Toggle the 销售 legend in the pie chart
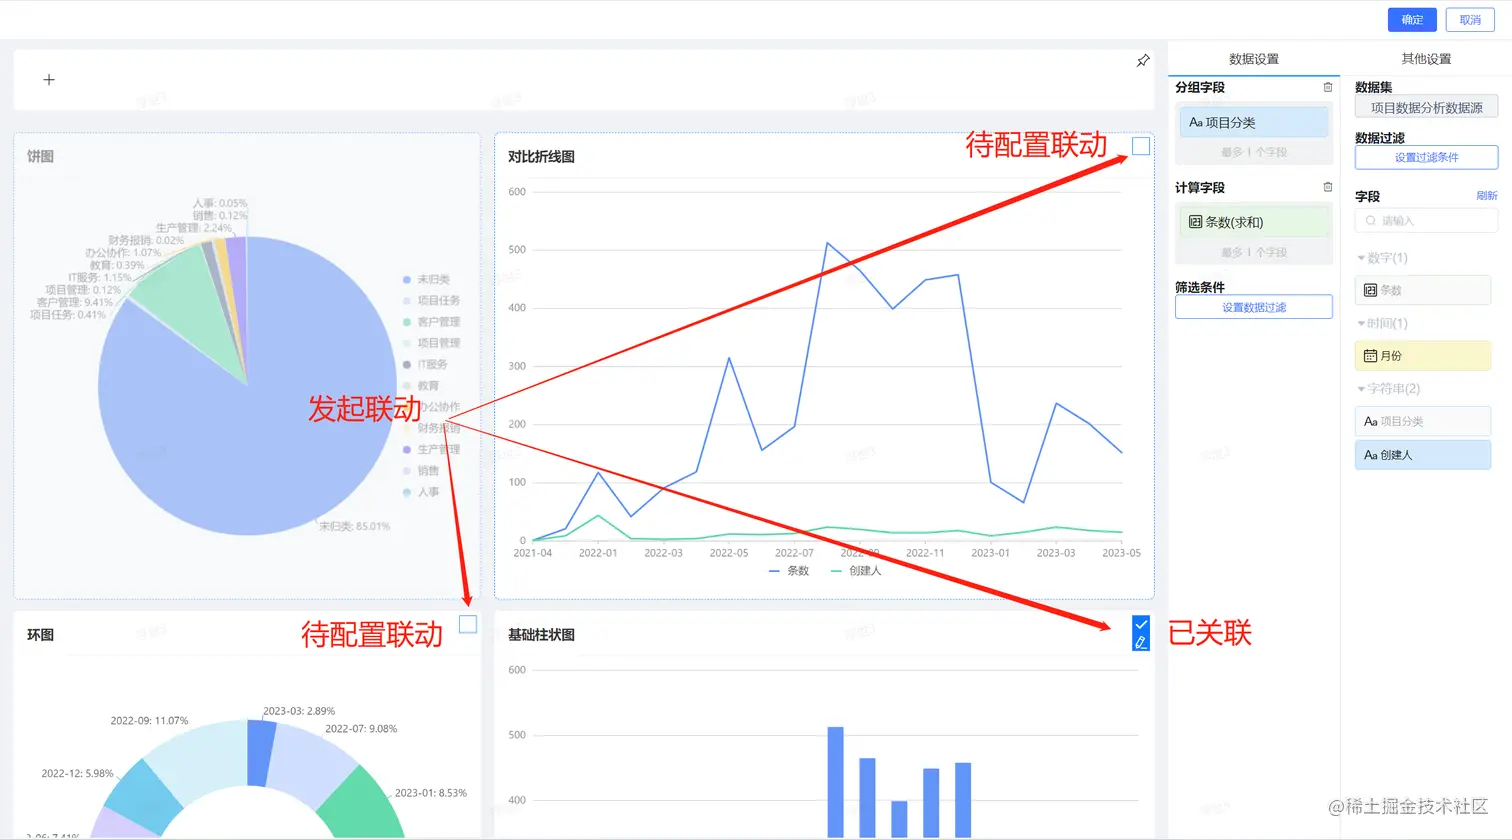Image resolution: width=1512 pixels, height=840 pixels. click(421, 470)
